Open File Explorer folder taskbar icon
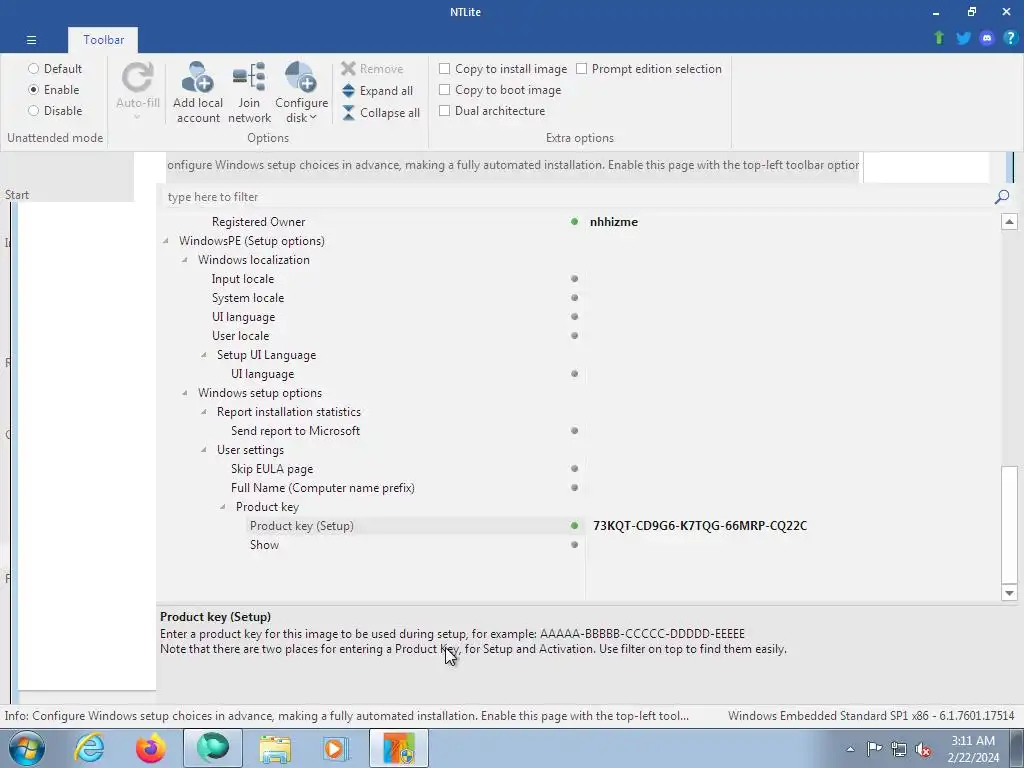 pyautogui.click(x=275, y=748)
